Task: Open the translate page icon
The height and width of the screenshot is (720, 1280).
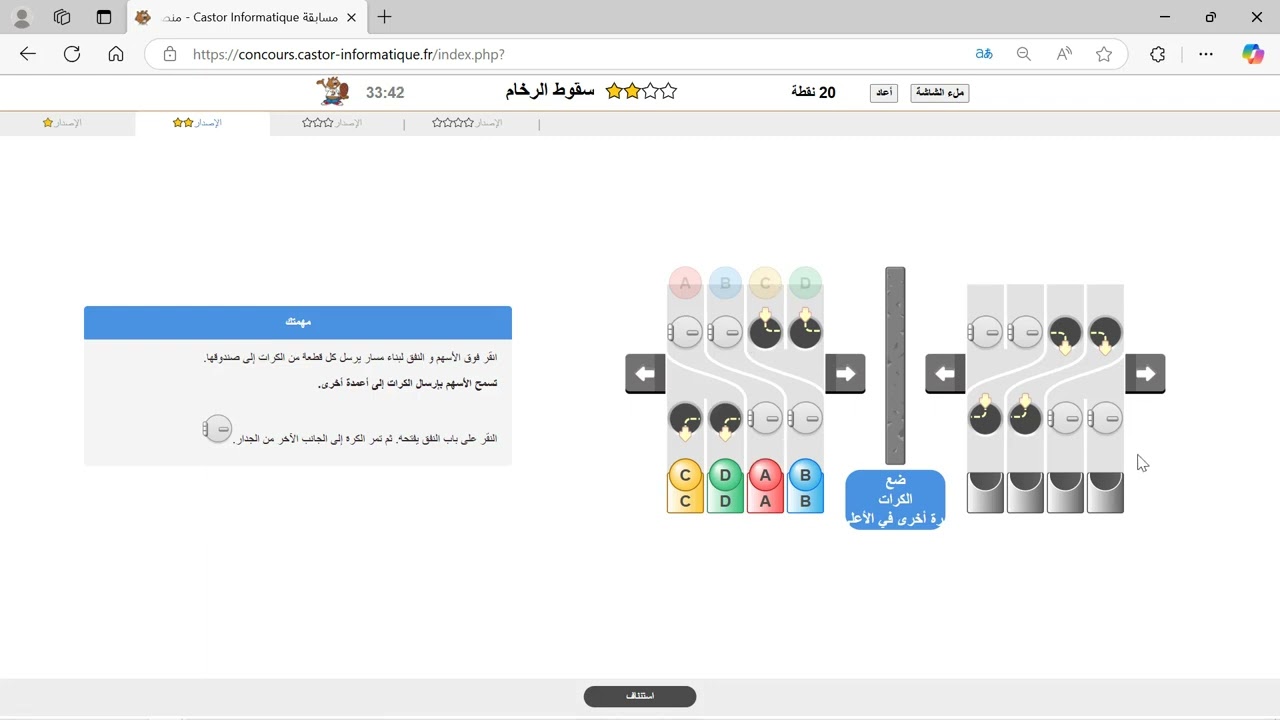Action: coord(984,54)
